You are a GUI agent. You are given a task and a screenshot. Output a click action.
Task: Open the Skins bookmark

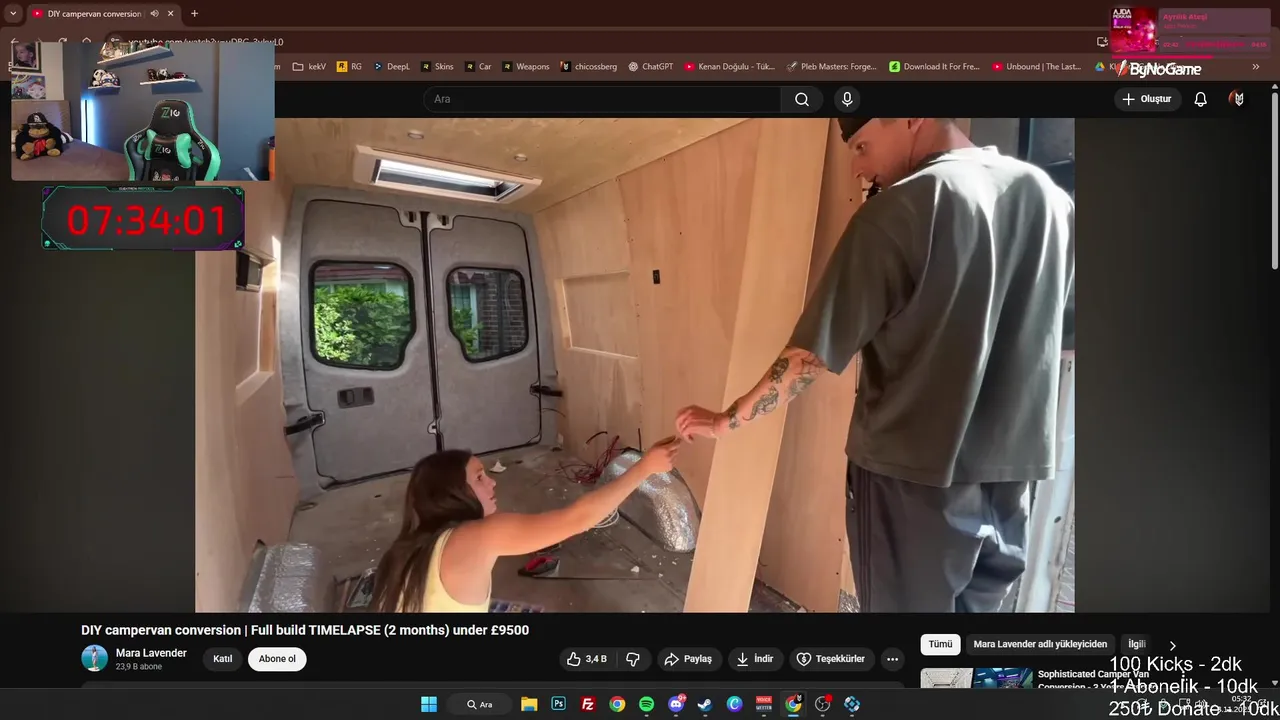pyautogui.click(x=437, y=67)
